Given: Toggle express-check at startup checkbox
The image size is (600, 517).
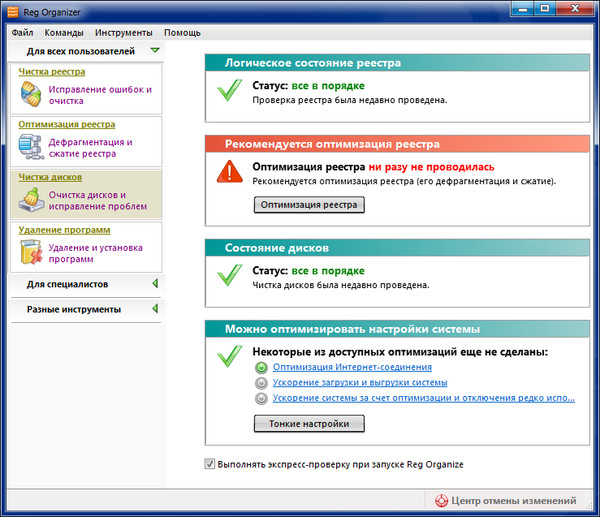Looking at the screenshot, I should coord(209,464).
